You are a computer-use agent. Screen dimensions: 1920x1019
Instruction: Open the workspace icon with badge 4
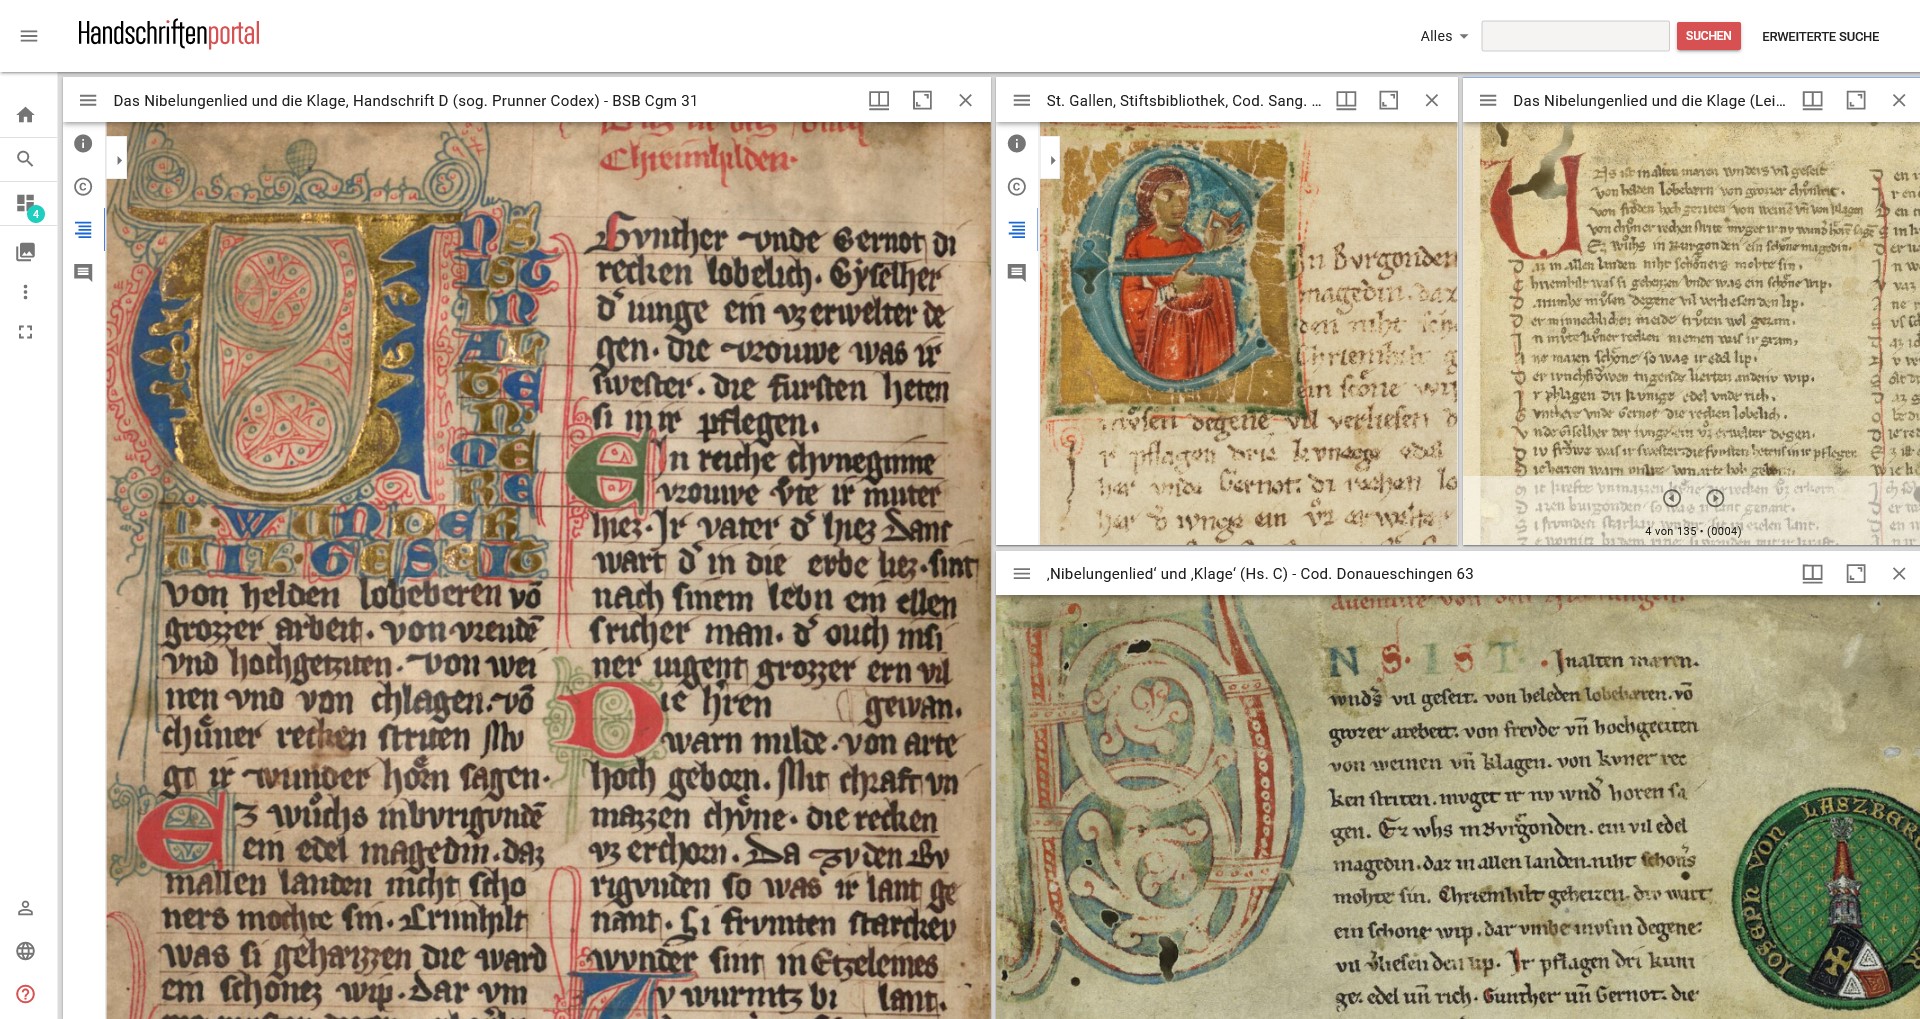point(27,205)
